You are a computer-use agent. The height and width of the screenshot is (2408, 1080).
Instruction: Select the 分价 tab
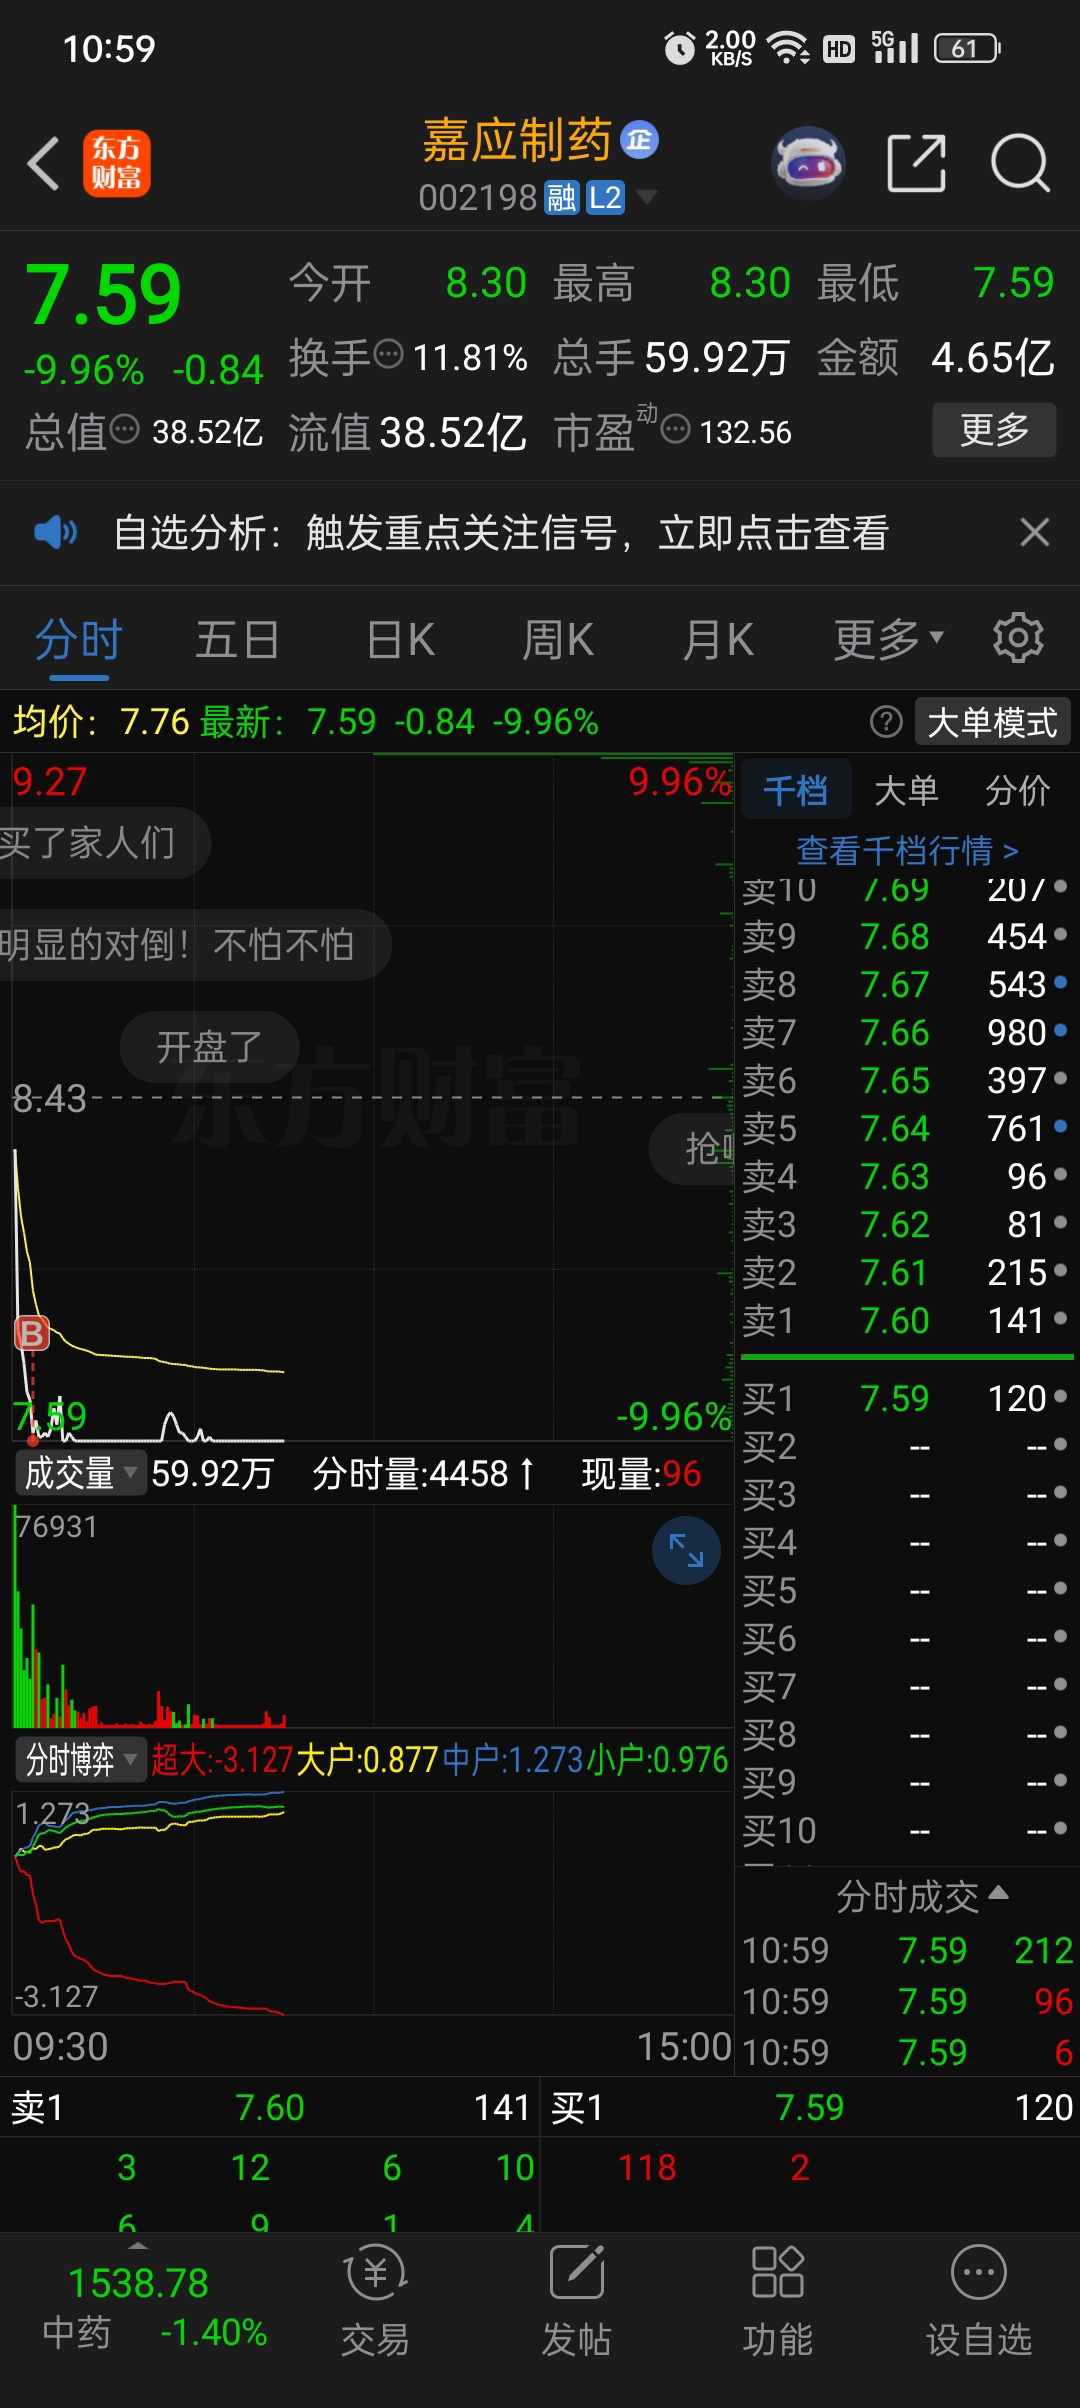point(1017,791)
